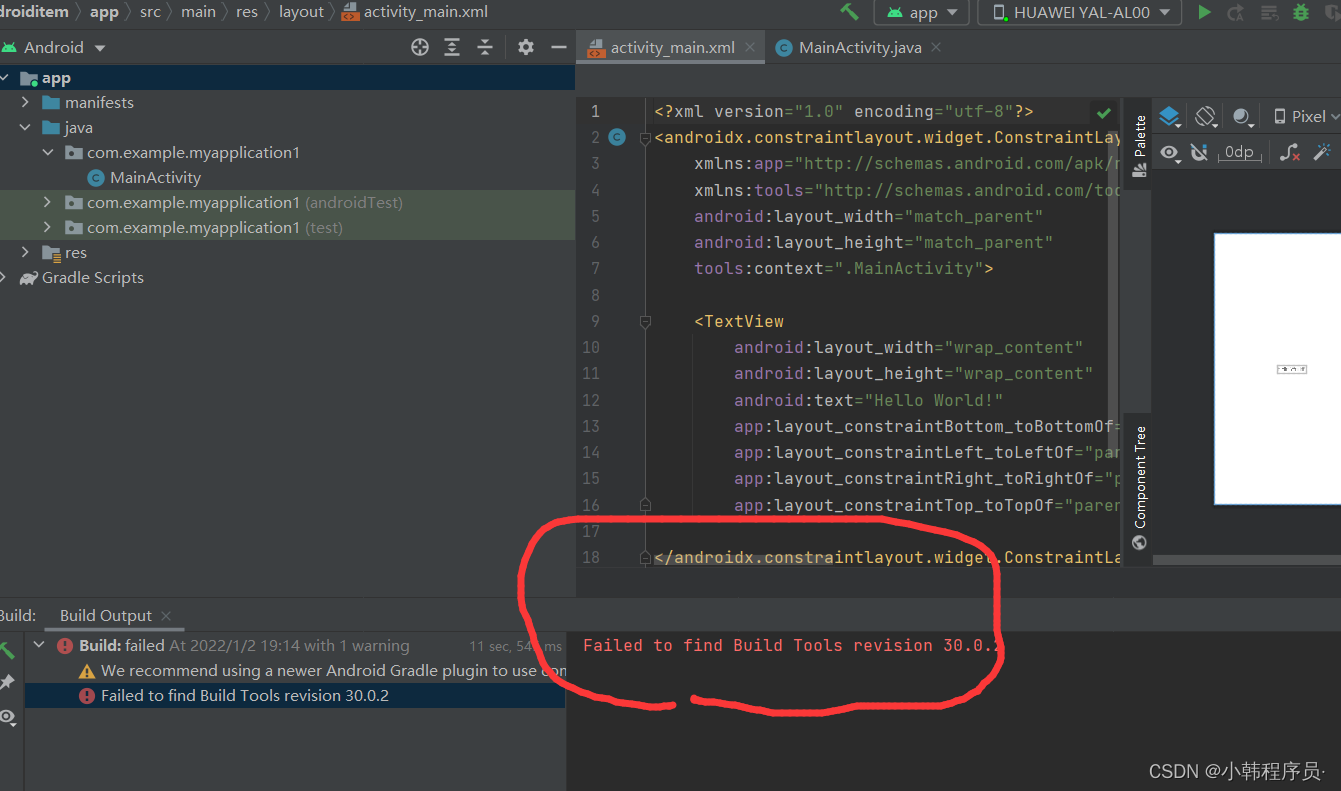Viewport: 1341px width, 791px height.
Task: Collapse all in Project panel toolbar
Action: tap(485, 47)
